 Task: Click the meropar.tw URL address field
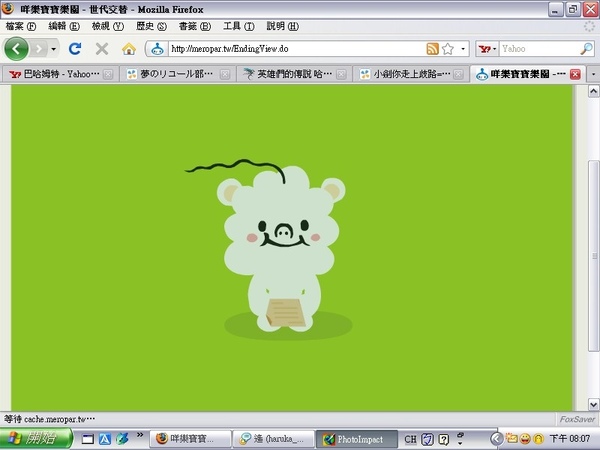[296, 49]
